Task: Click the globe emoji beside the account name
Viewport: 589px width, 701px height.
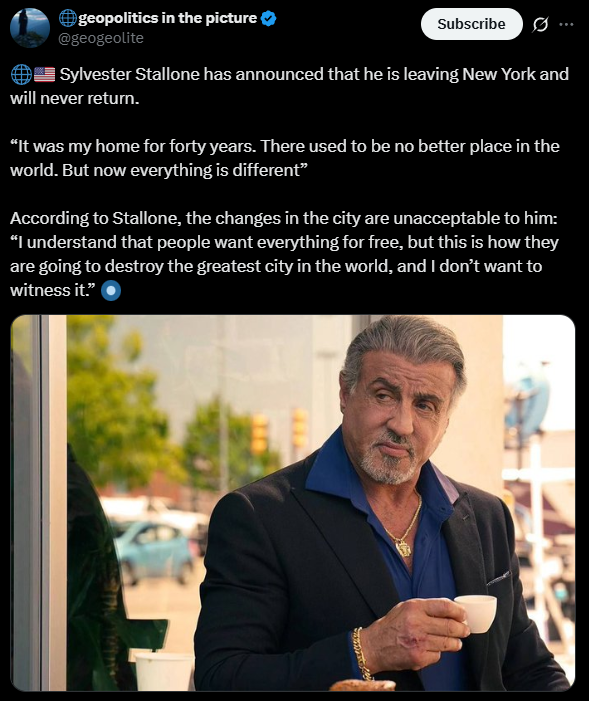Action: (68, 18)
